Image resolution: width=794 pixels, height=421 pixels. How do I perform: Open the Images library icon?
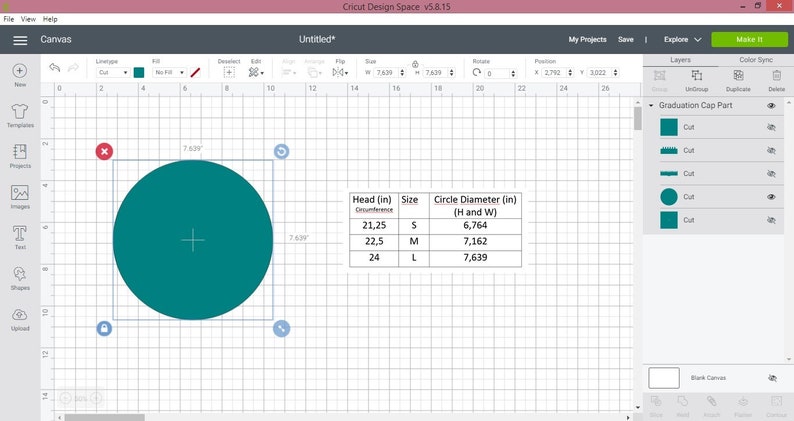[x=20, y=197]
